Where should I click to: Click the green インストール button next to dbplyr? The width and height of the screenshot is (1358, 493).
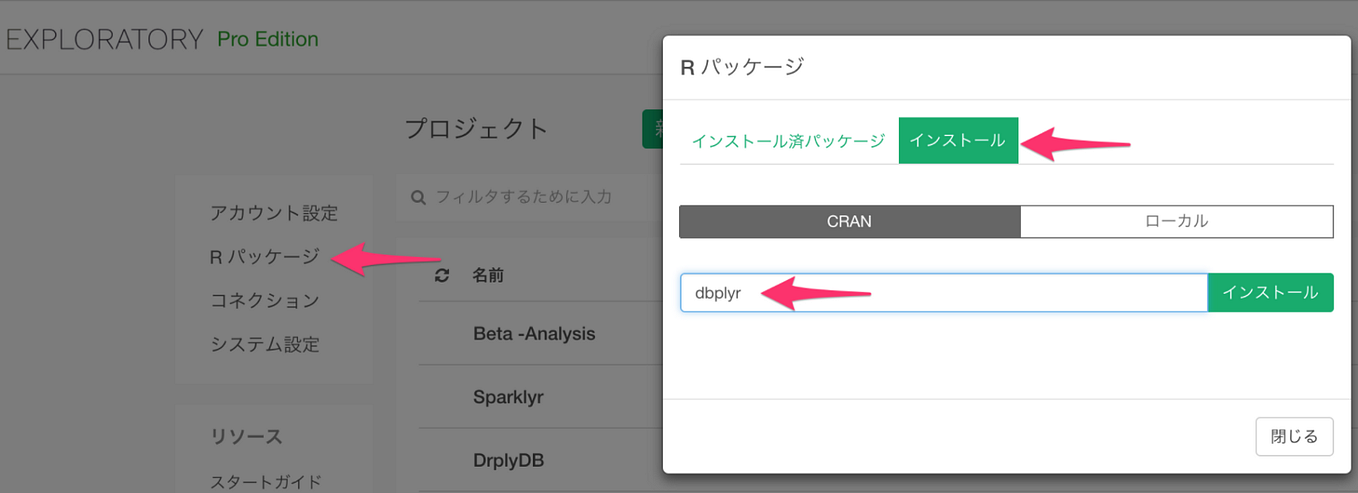(x=1270, y=293)
